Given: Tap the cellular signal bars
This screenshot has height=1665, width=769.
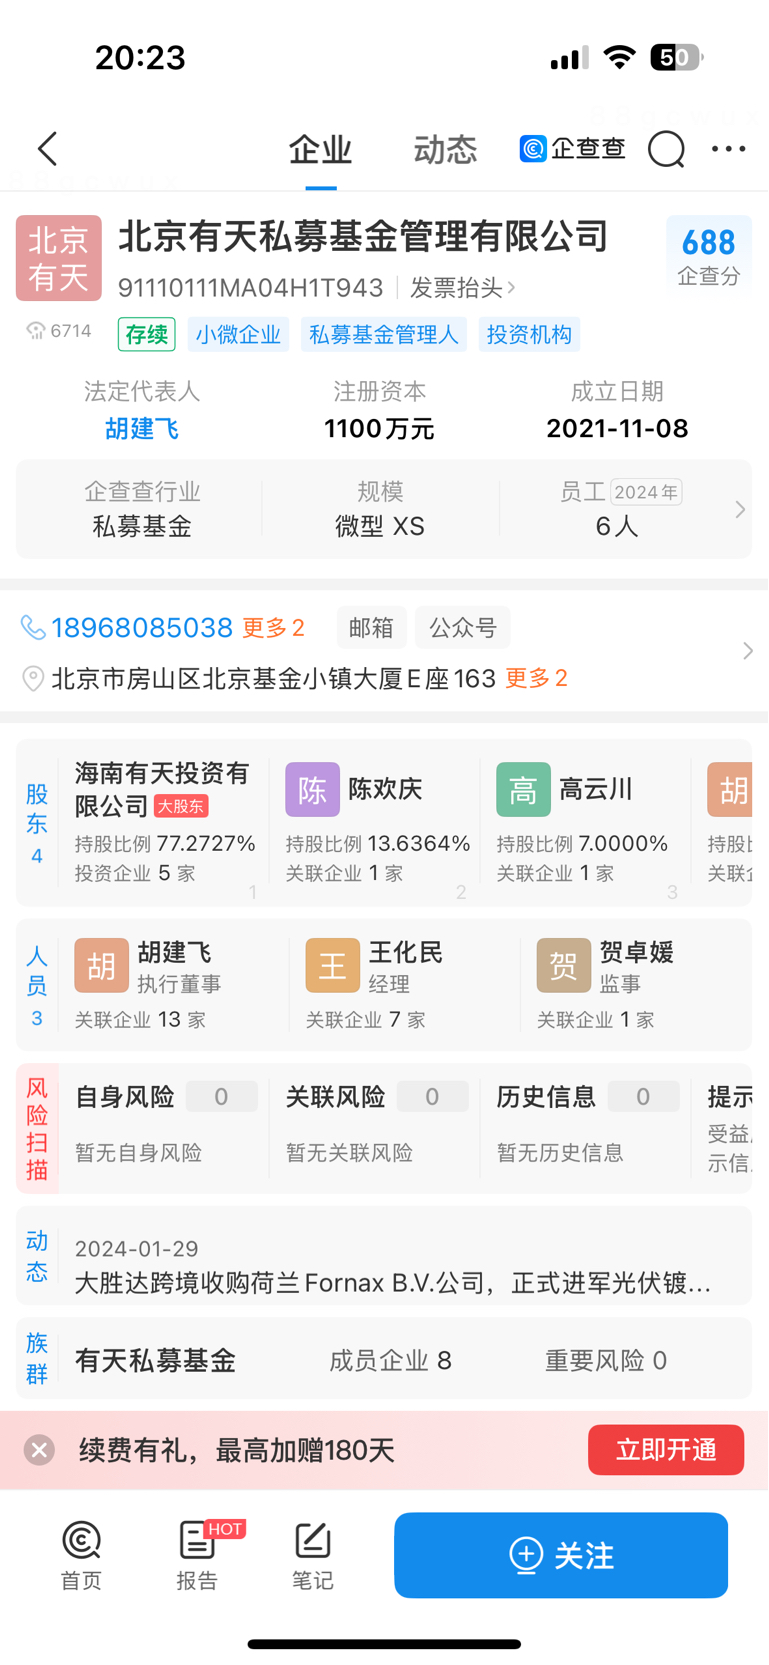Looking at the screenshot, I should 570,59.
